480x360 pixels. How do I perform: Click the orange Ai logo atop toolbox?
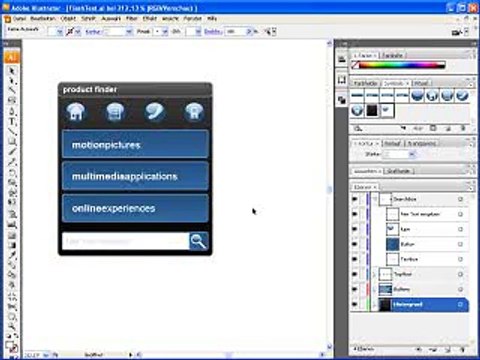(x=12, y=57)
